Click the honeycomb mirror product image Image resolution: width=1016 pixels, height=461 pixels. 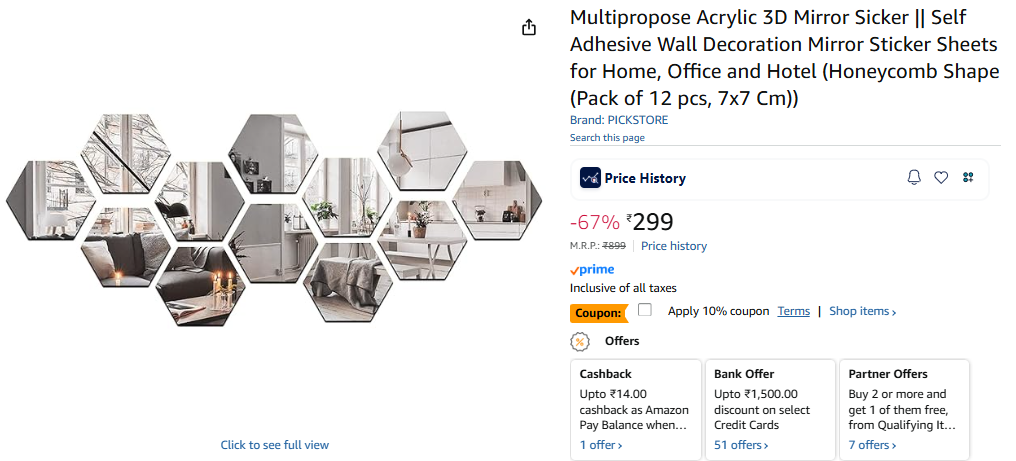275,218
